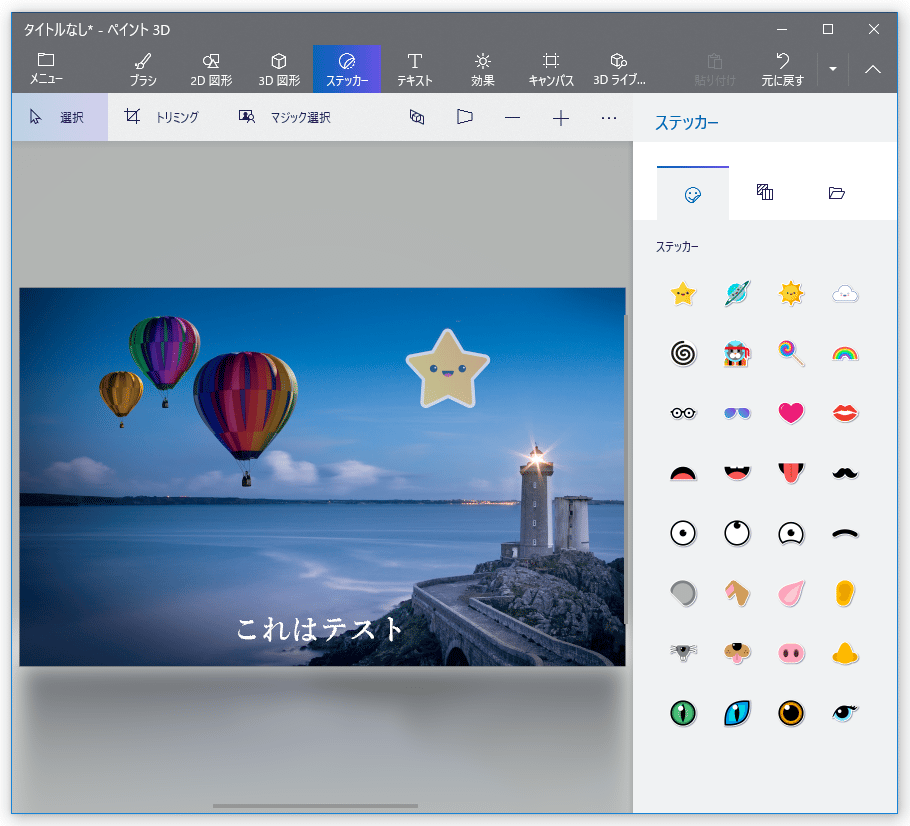This screenshot has width=910, height=826.
Task: Click the star sticker placed on canvas
Action: pyautogui.click(x=447, y=370)
